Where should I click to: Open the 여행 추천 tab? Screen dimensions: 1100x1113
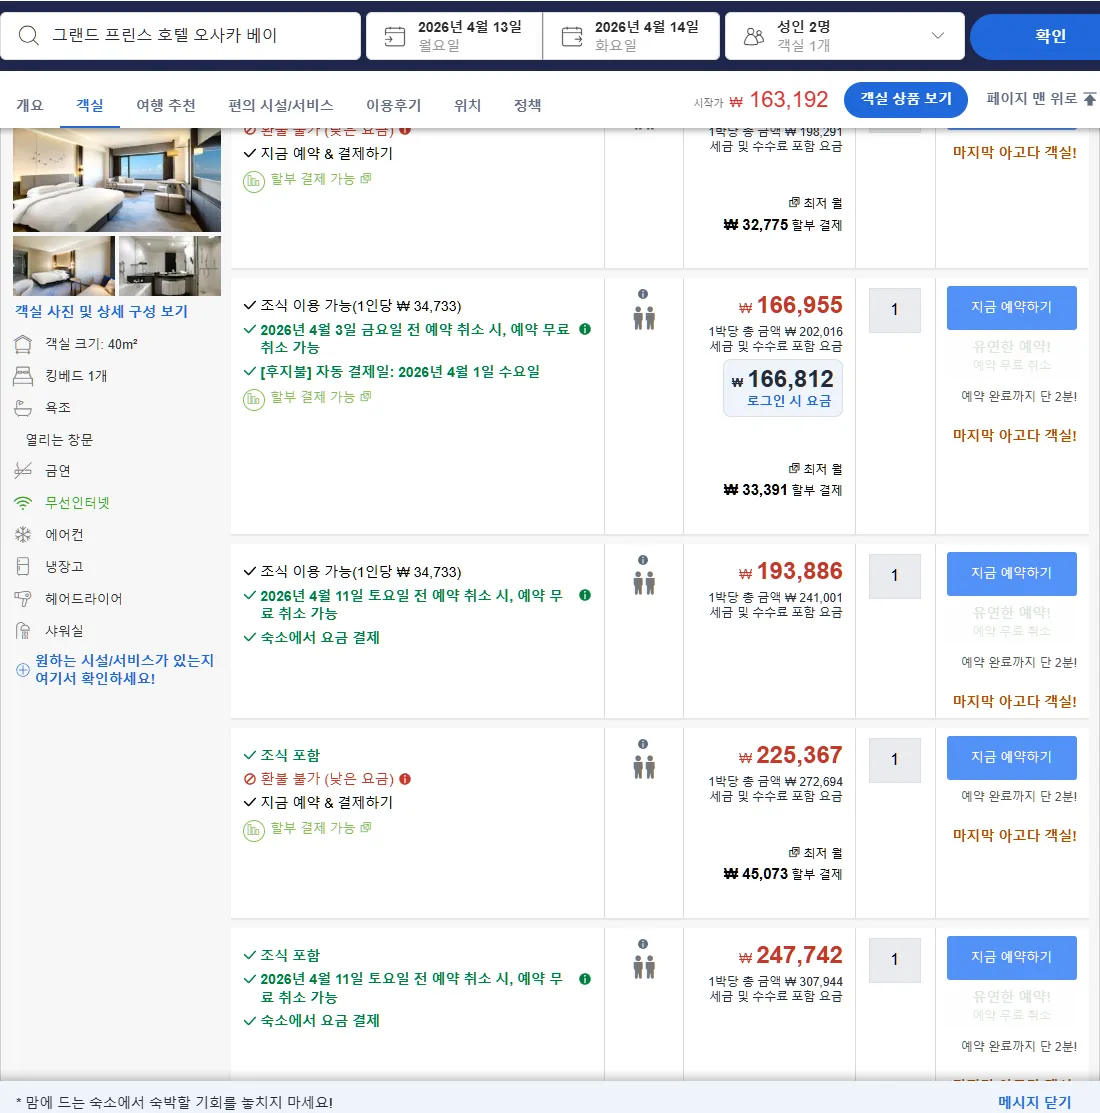pyautogui.click(x=165, y=105)
